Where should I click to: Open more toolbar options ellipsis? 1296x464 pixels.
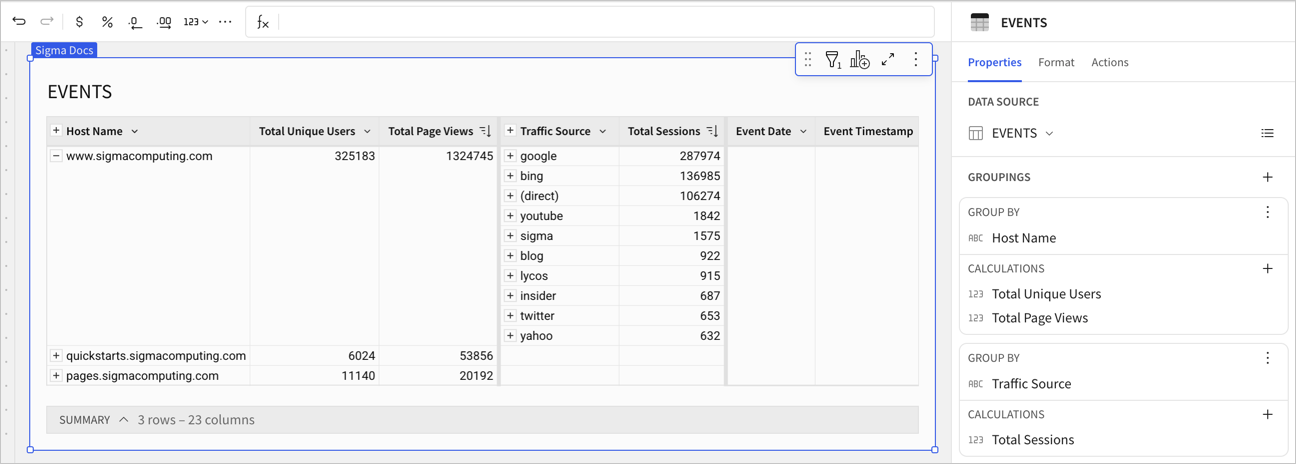tap(225, 21)
